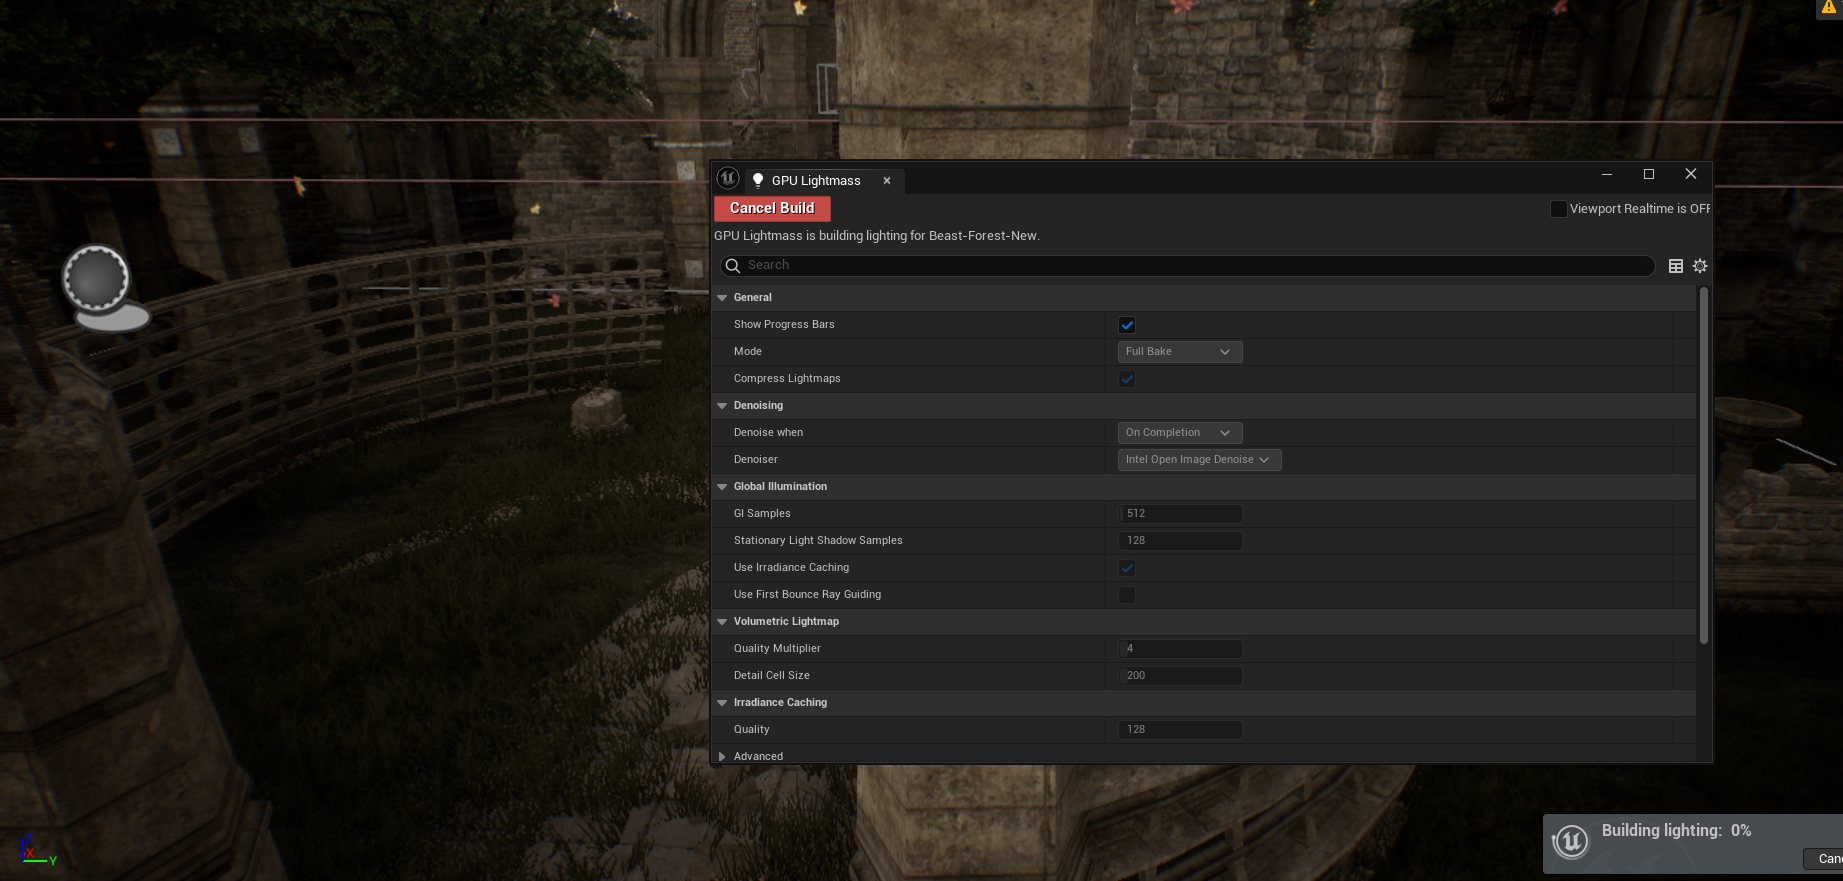Open the Mode Full Bake dropdown
The height and width of the screenshot is (881, 1843).
(1180, 352)
